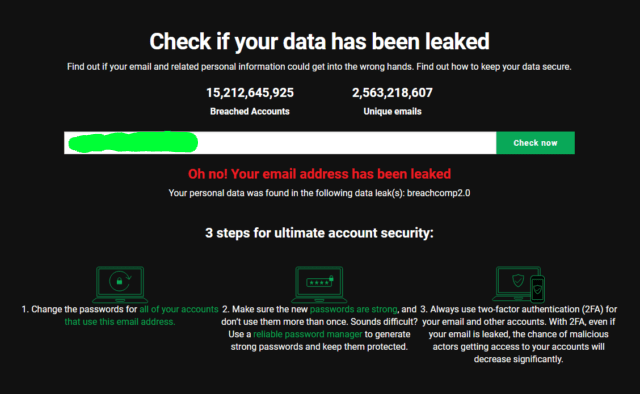Image resolution: width=640 pixels, height=394 pixels.
Task: Click the 'that use this email address' link text
Action: 120,322
